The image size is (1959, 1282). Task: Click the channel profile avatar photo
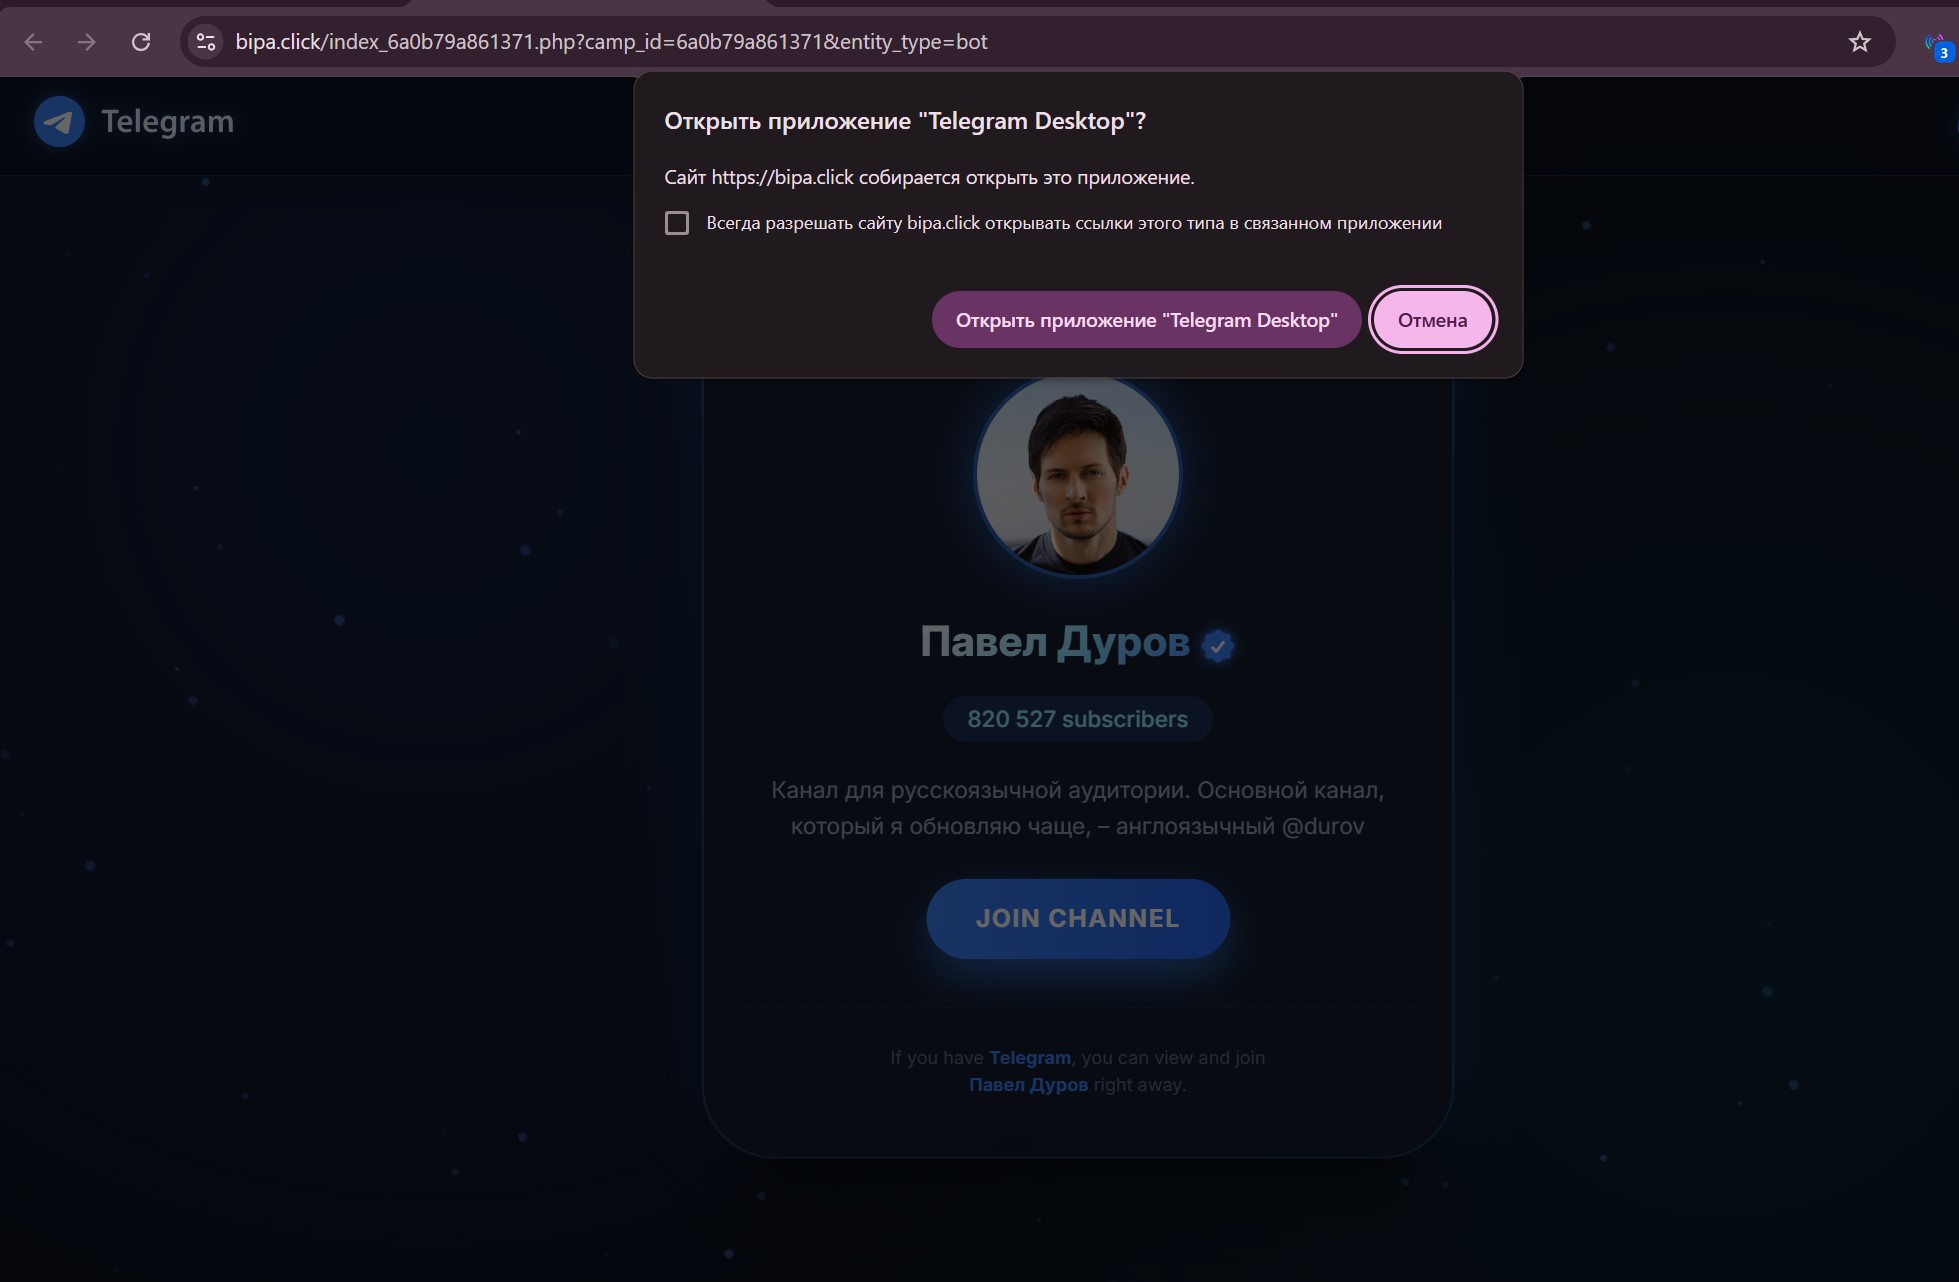point(1078,474)
